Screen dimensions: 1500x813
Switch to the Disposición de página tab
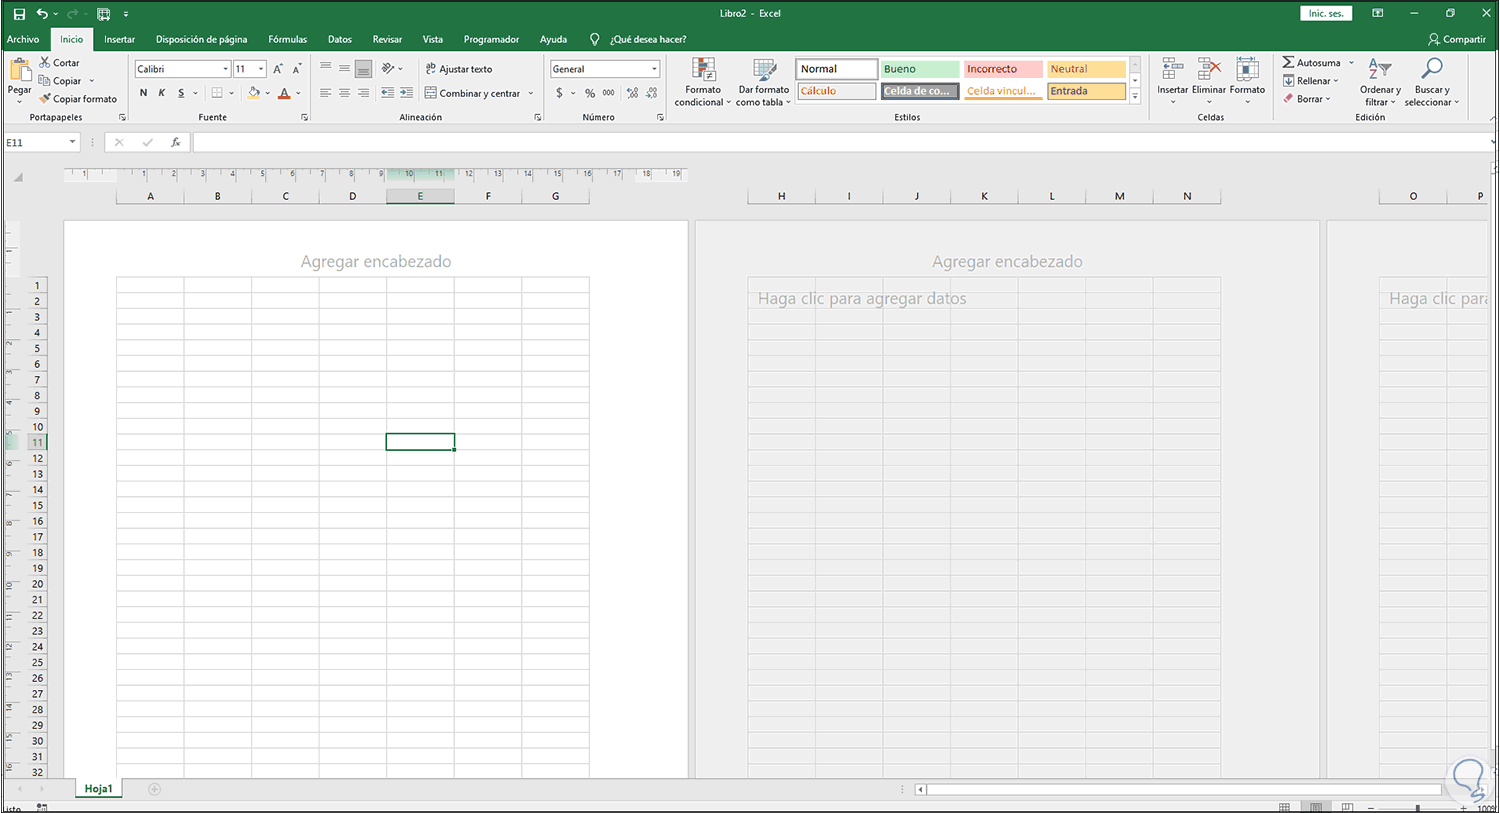pos(201,39)
